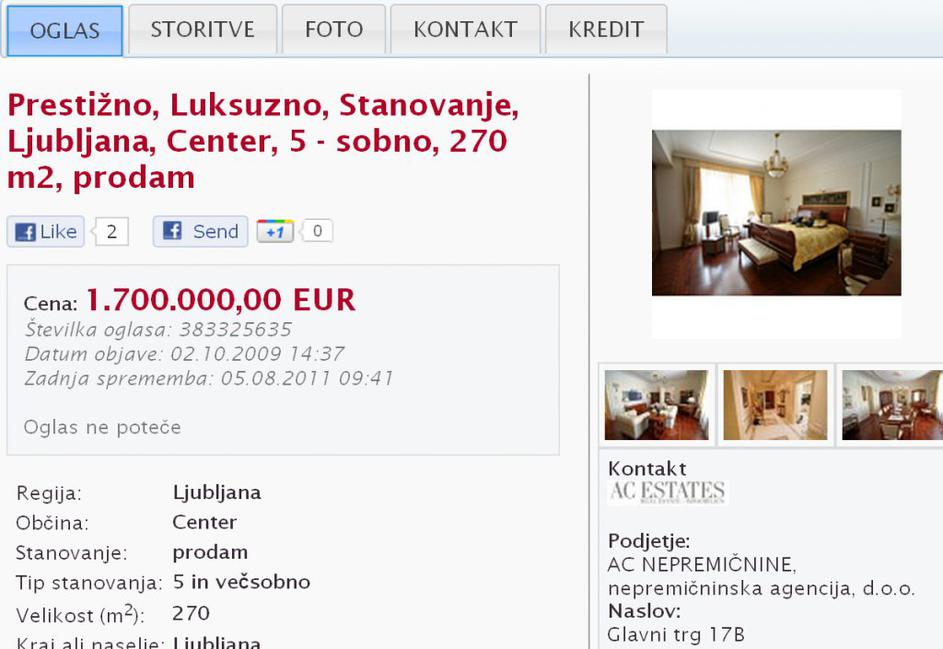The width and height of the screenshot is (943, 649).
Task: Select the dining room thumbnail
Action: point(892,405)
